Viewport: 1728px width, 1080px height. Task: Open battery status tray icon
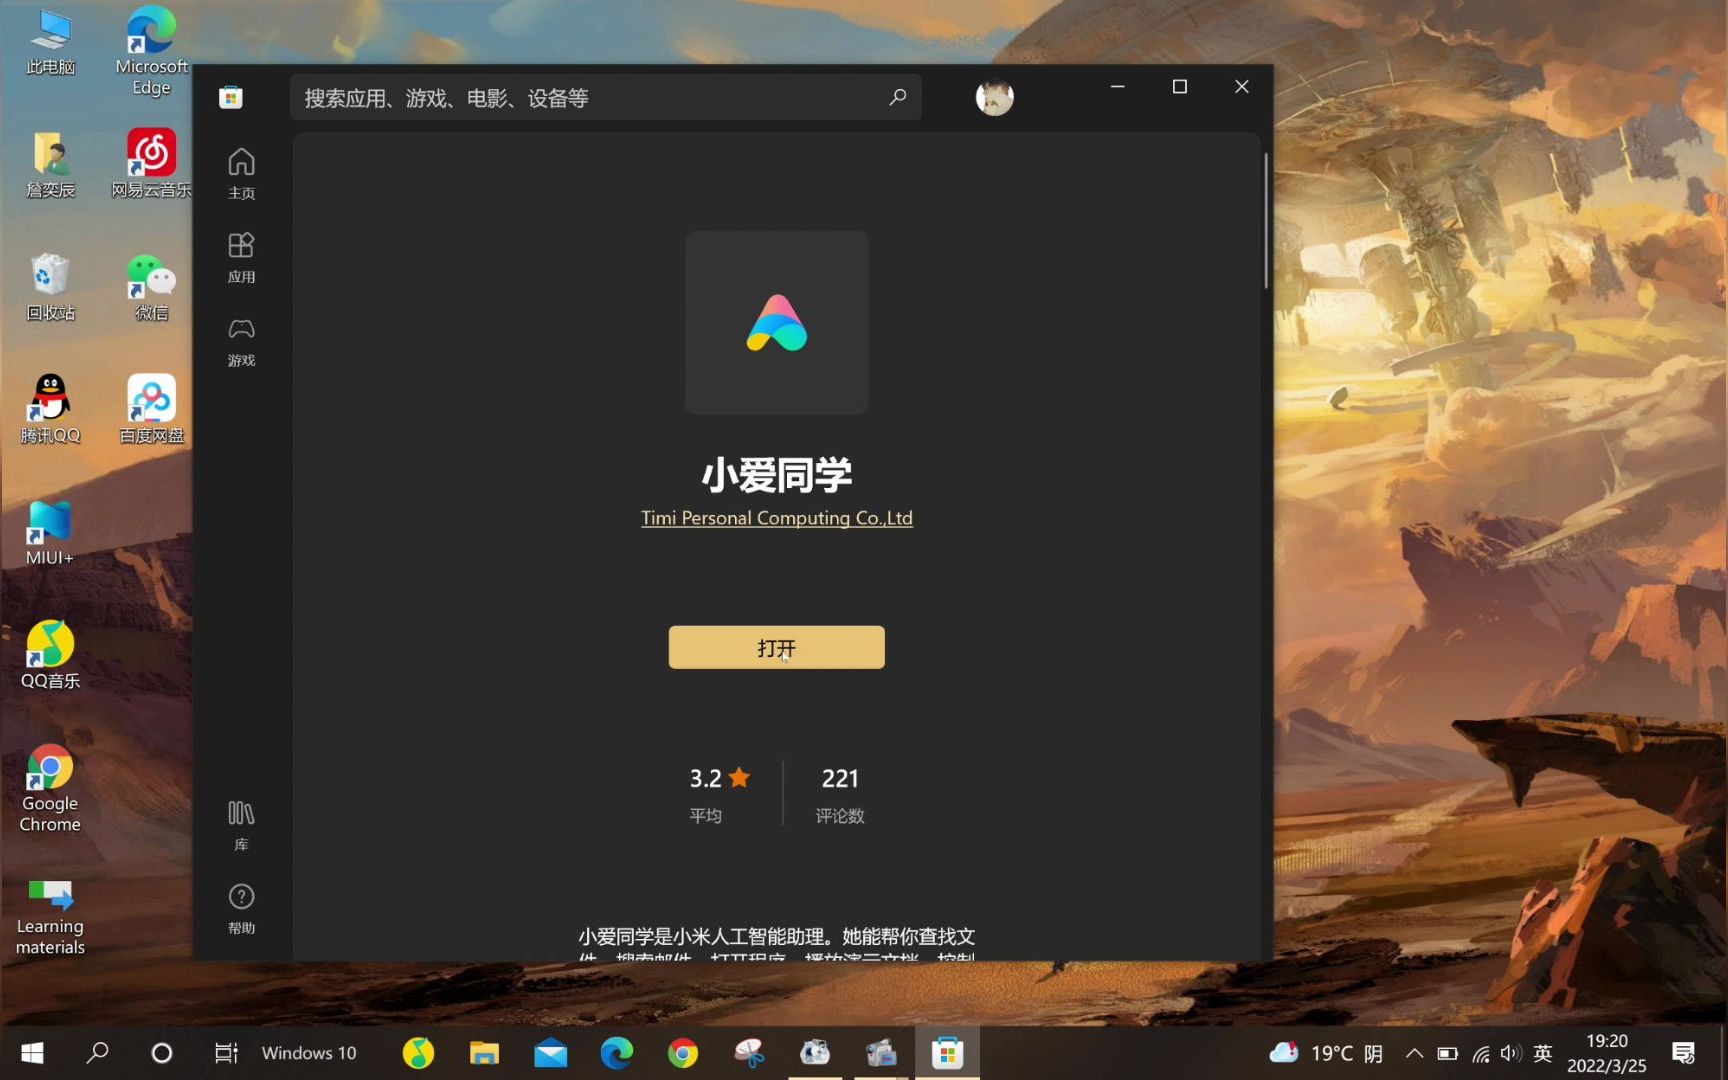[1447, 1053]
